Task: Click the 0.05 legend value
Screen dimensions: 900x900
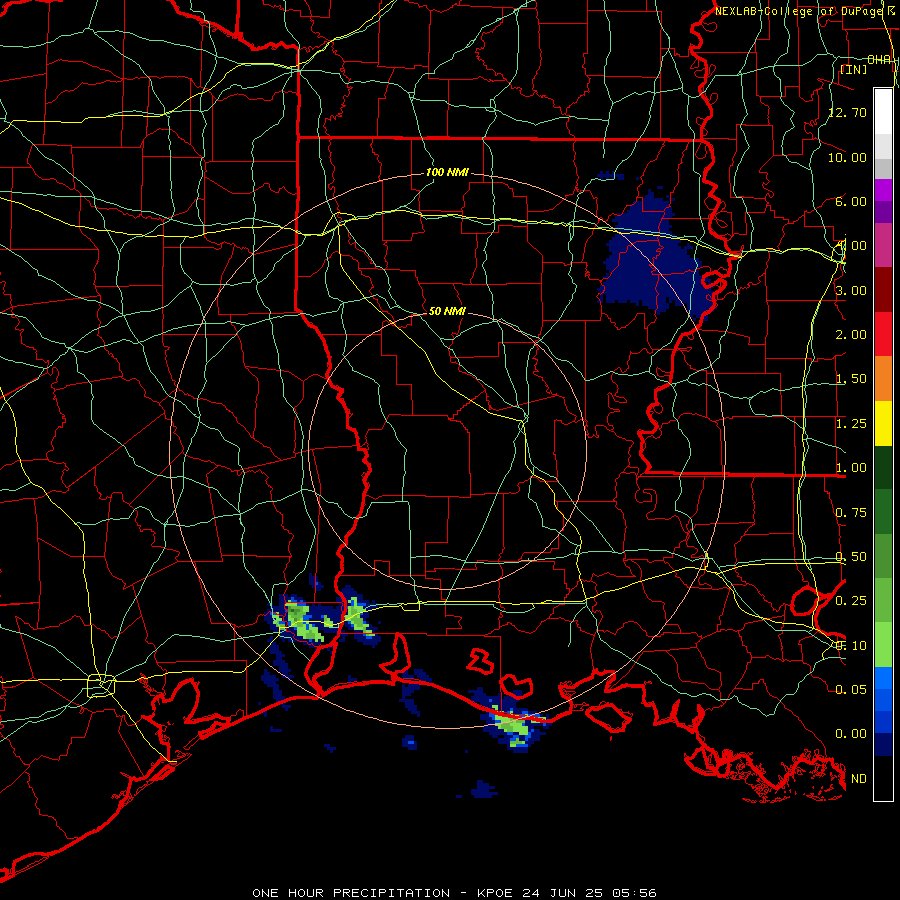Action: click(851, 689)
